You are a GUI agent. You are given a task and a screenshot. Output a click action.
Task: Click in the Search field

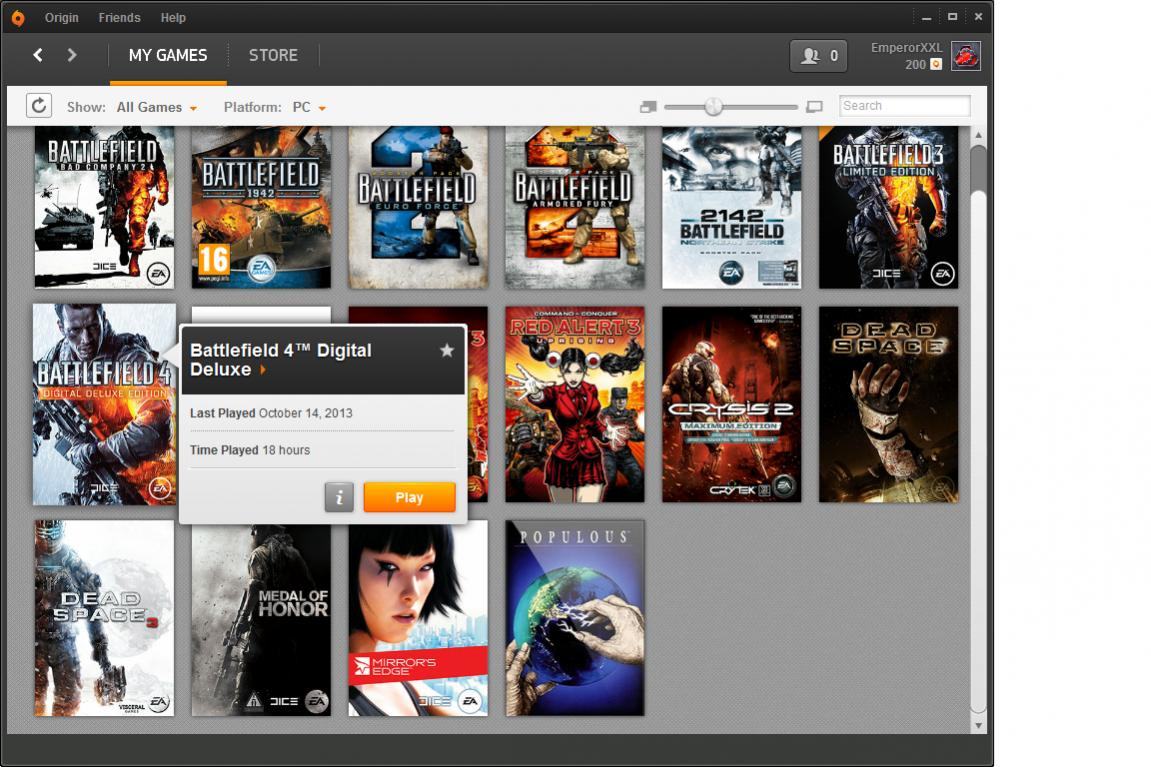tap(904, 106)
